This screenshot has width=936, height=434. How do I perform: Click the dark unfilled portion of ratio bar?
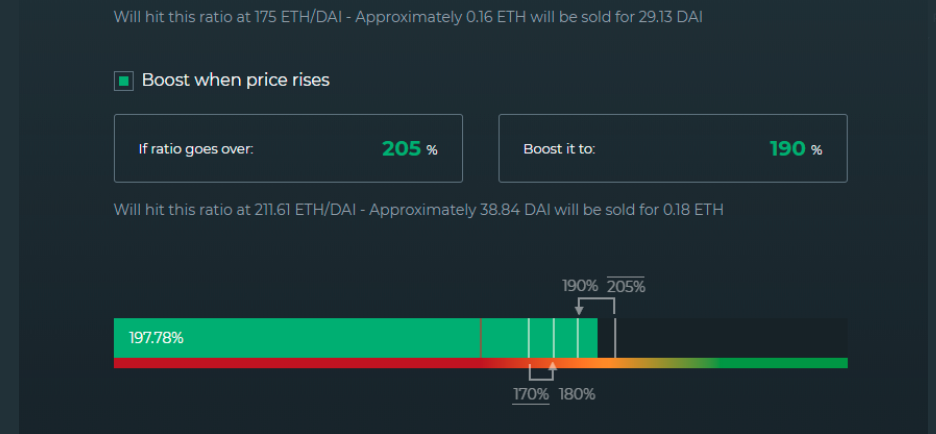coord(722,338)
